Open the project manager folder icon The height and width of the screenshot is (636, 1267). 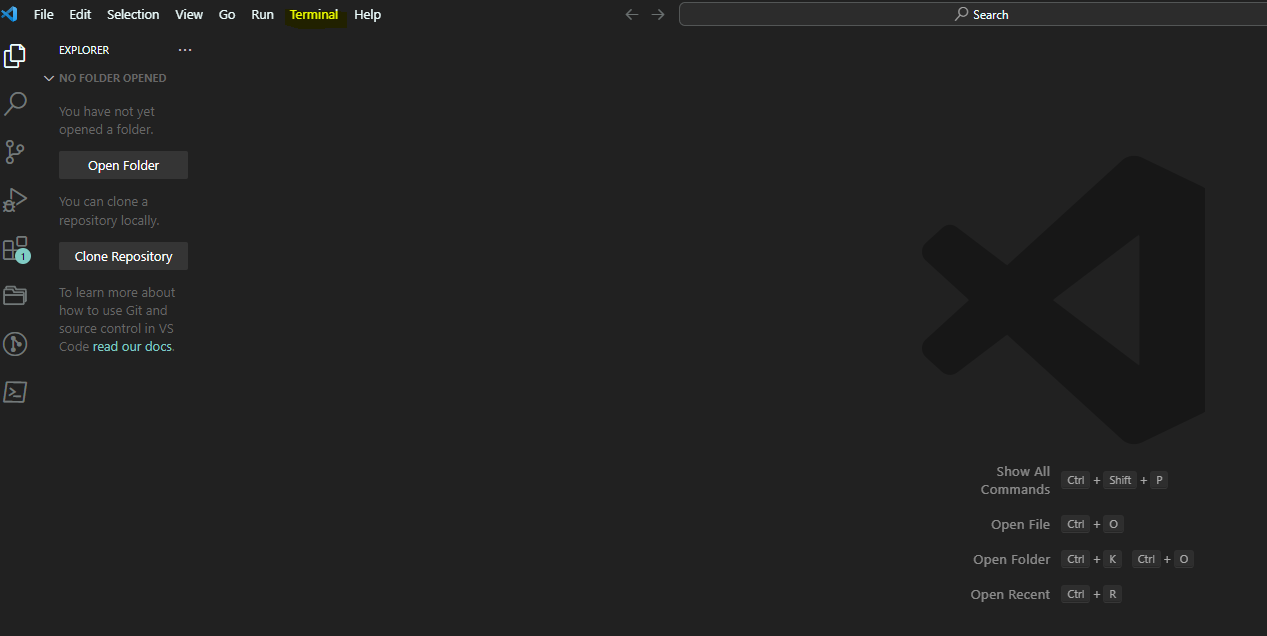tap(15, 296)
